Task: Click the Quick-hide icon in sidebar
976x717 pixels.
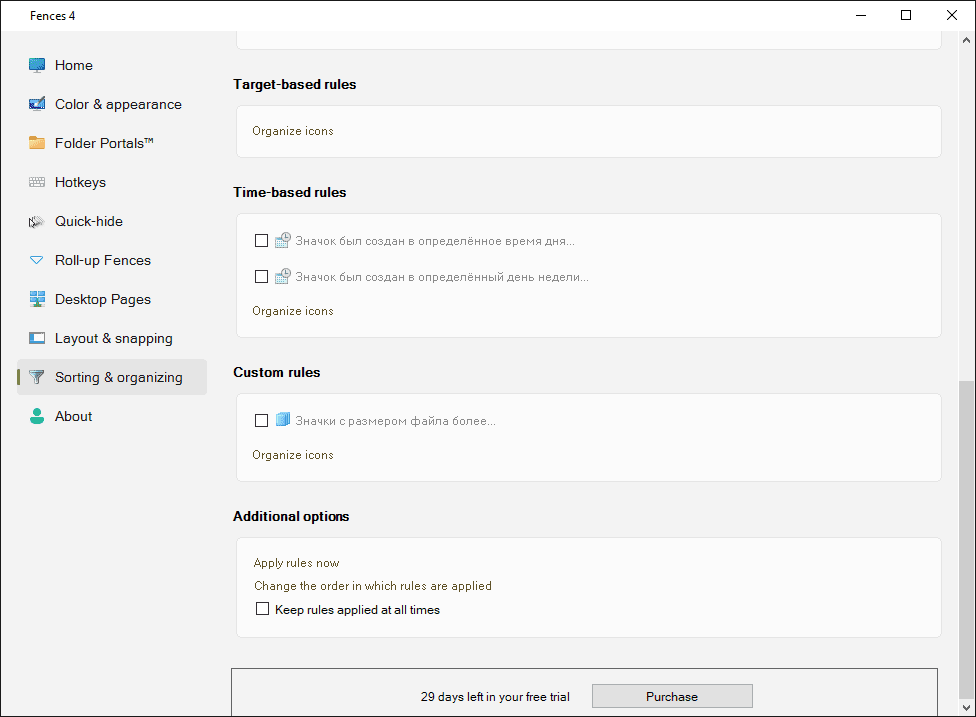Action: (x=37, y=221)
